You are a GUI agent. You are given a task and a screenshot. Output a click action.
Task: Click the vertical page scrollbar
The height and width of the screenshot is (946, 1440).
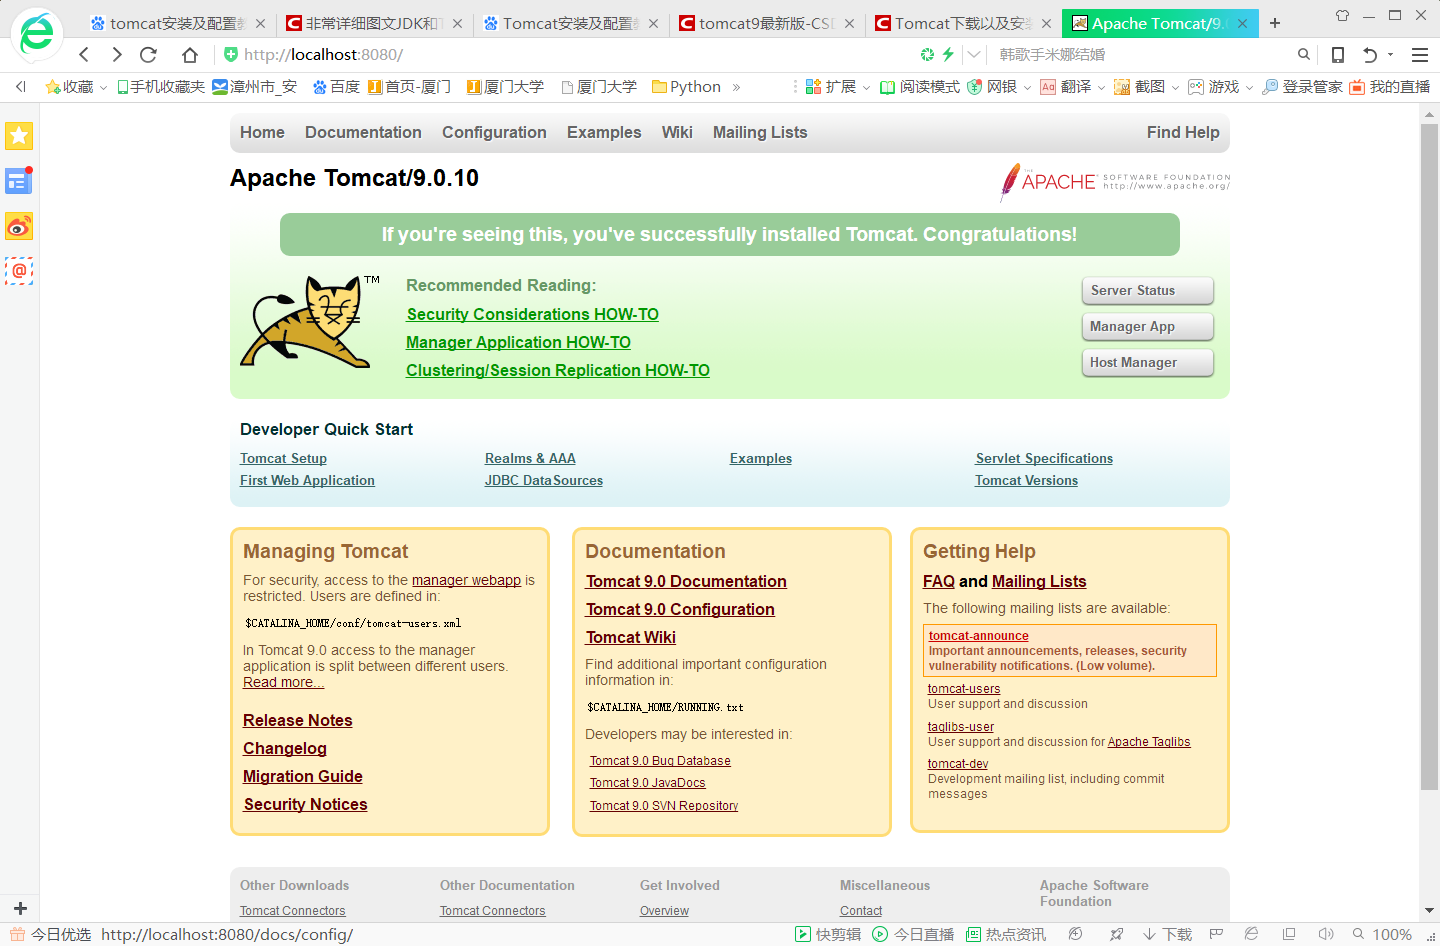1429,458
